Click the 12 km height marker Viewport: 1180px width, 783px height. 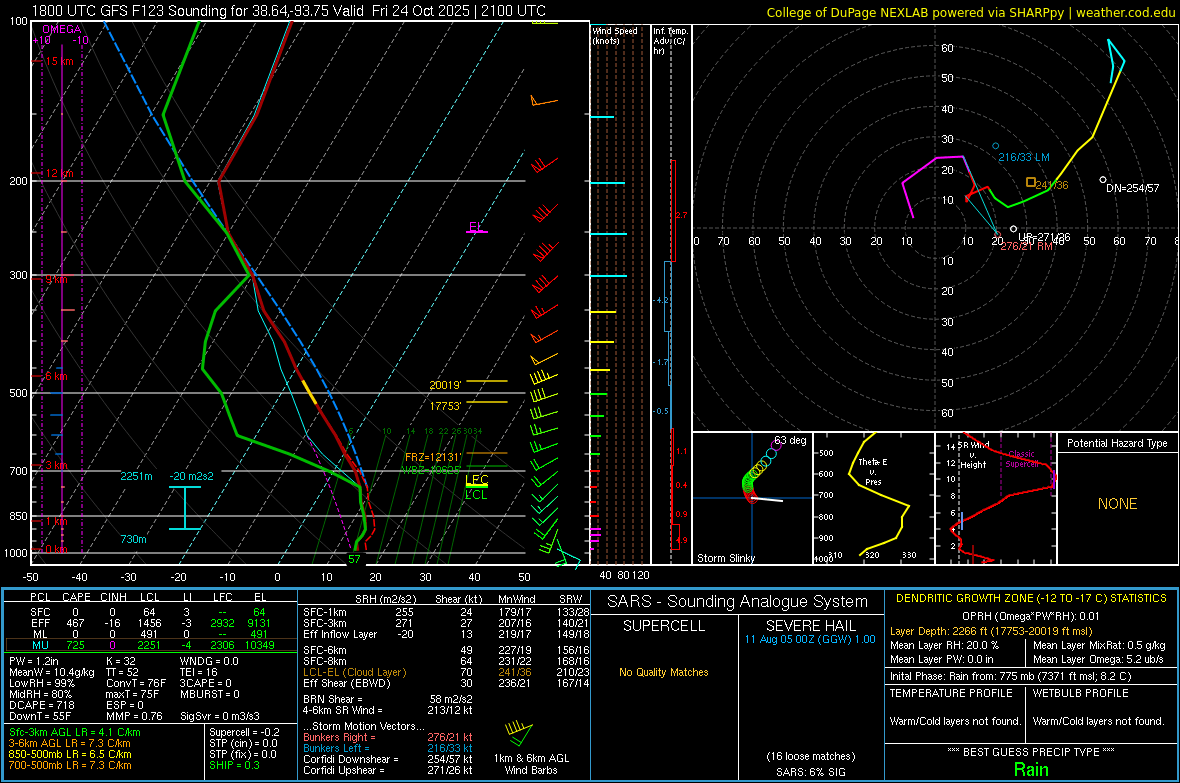(59, 173)
